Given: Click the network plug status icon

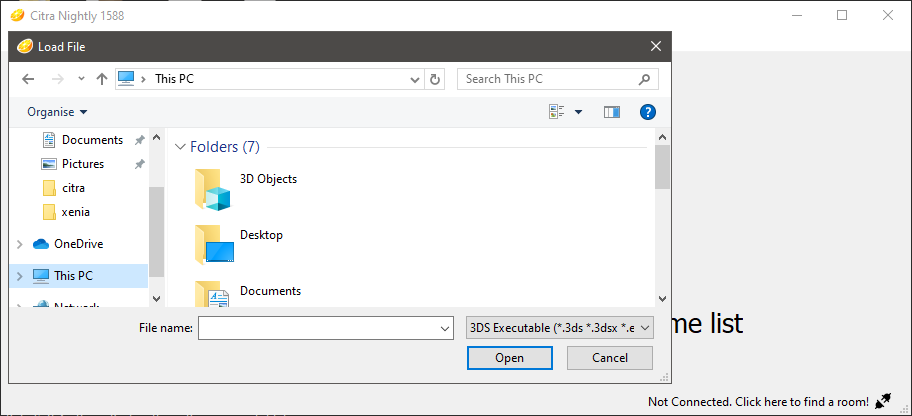Looking at the screenshot, I should (883, 400).
